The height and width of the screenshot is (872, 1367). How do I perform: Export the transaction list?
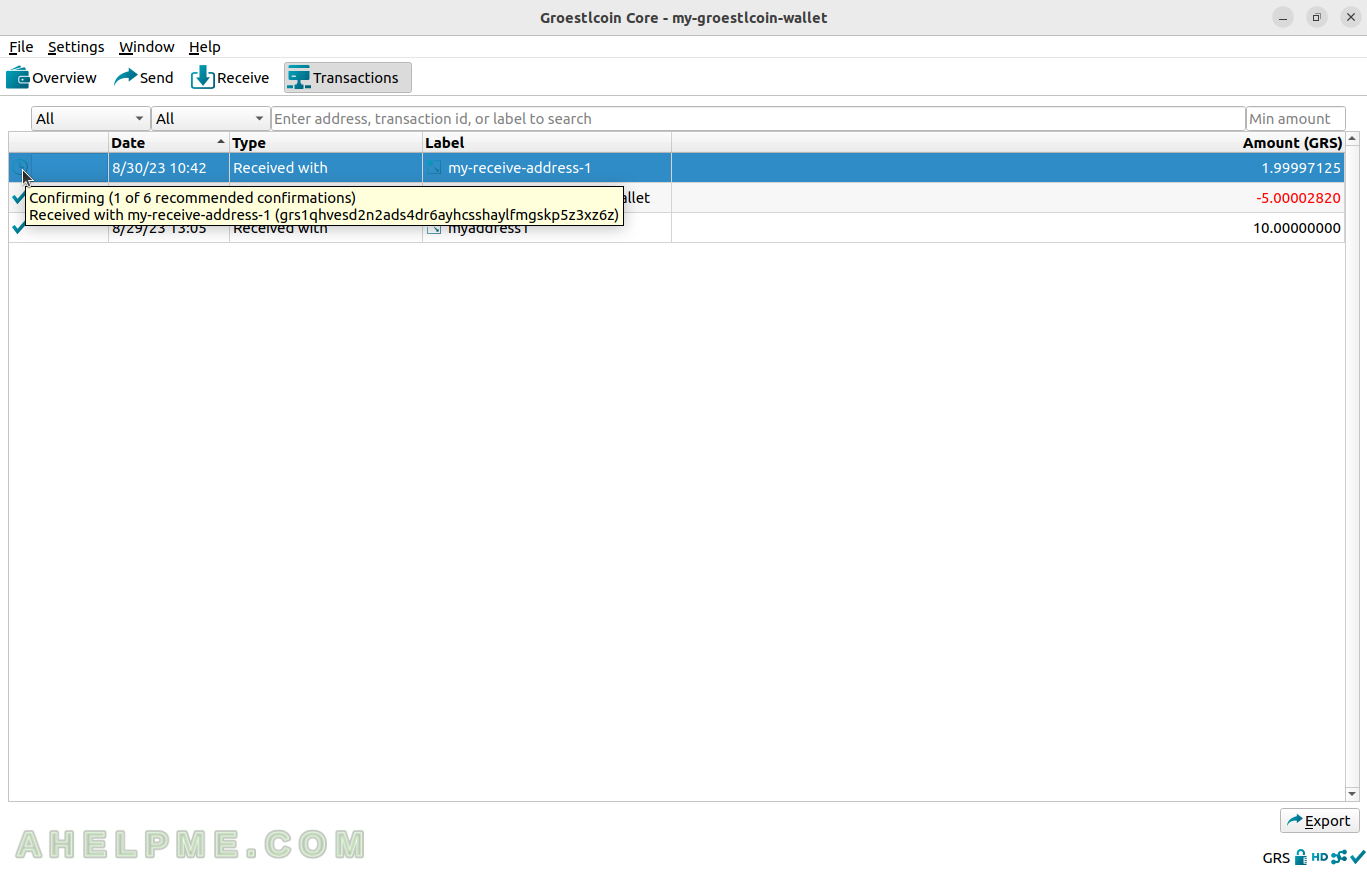tap(1319, 821)
